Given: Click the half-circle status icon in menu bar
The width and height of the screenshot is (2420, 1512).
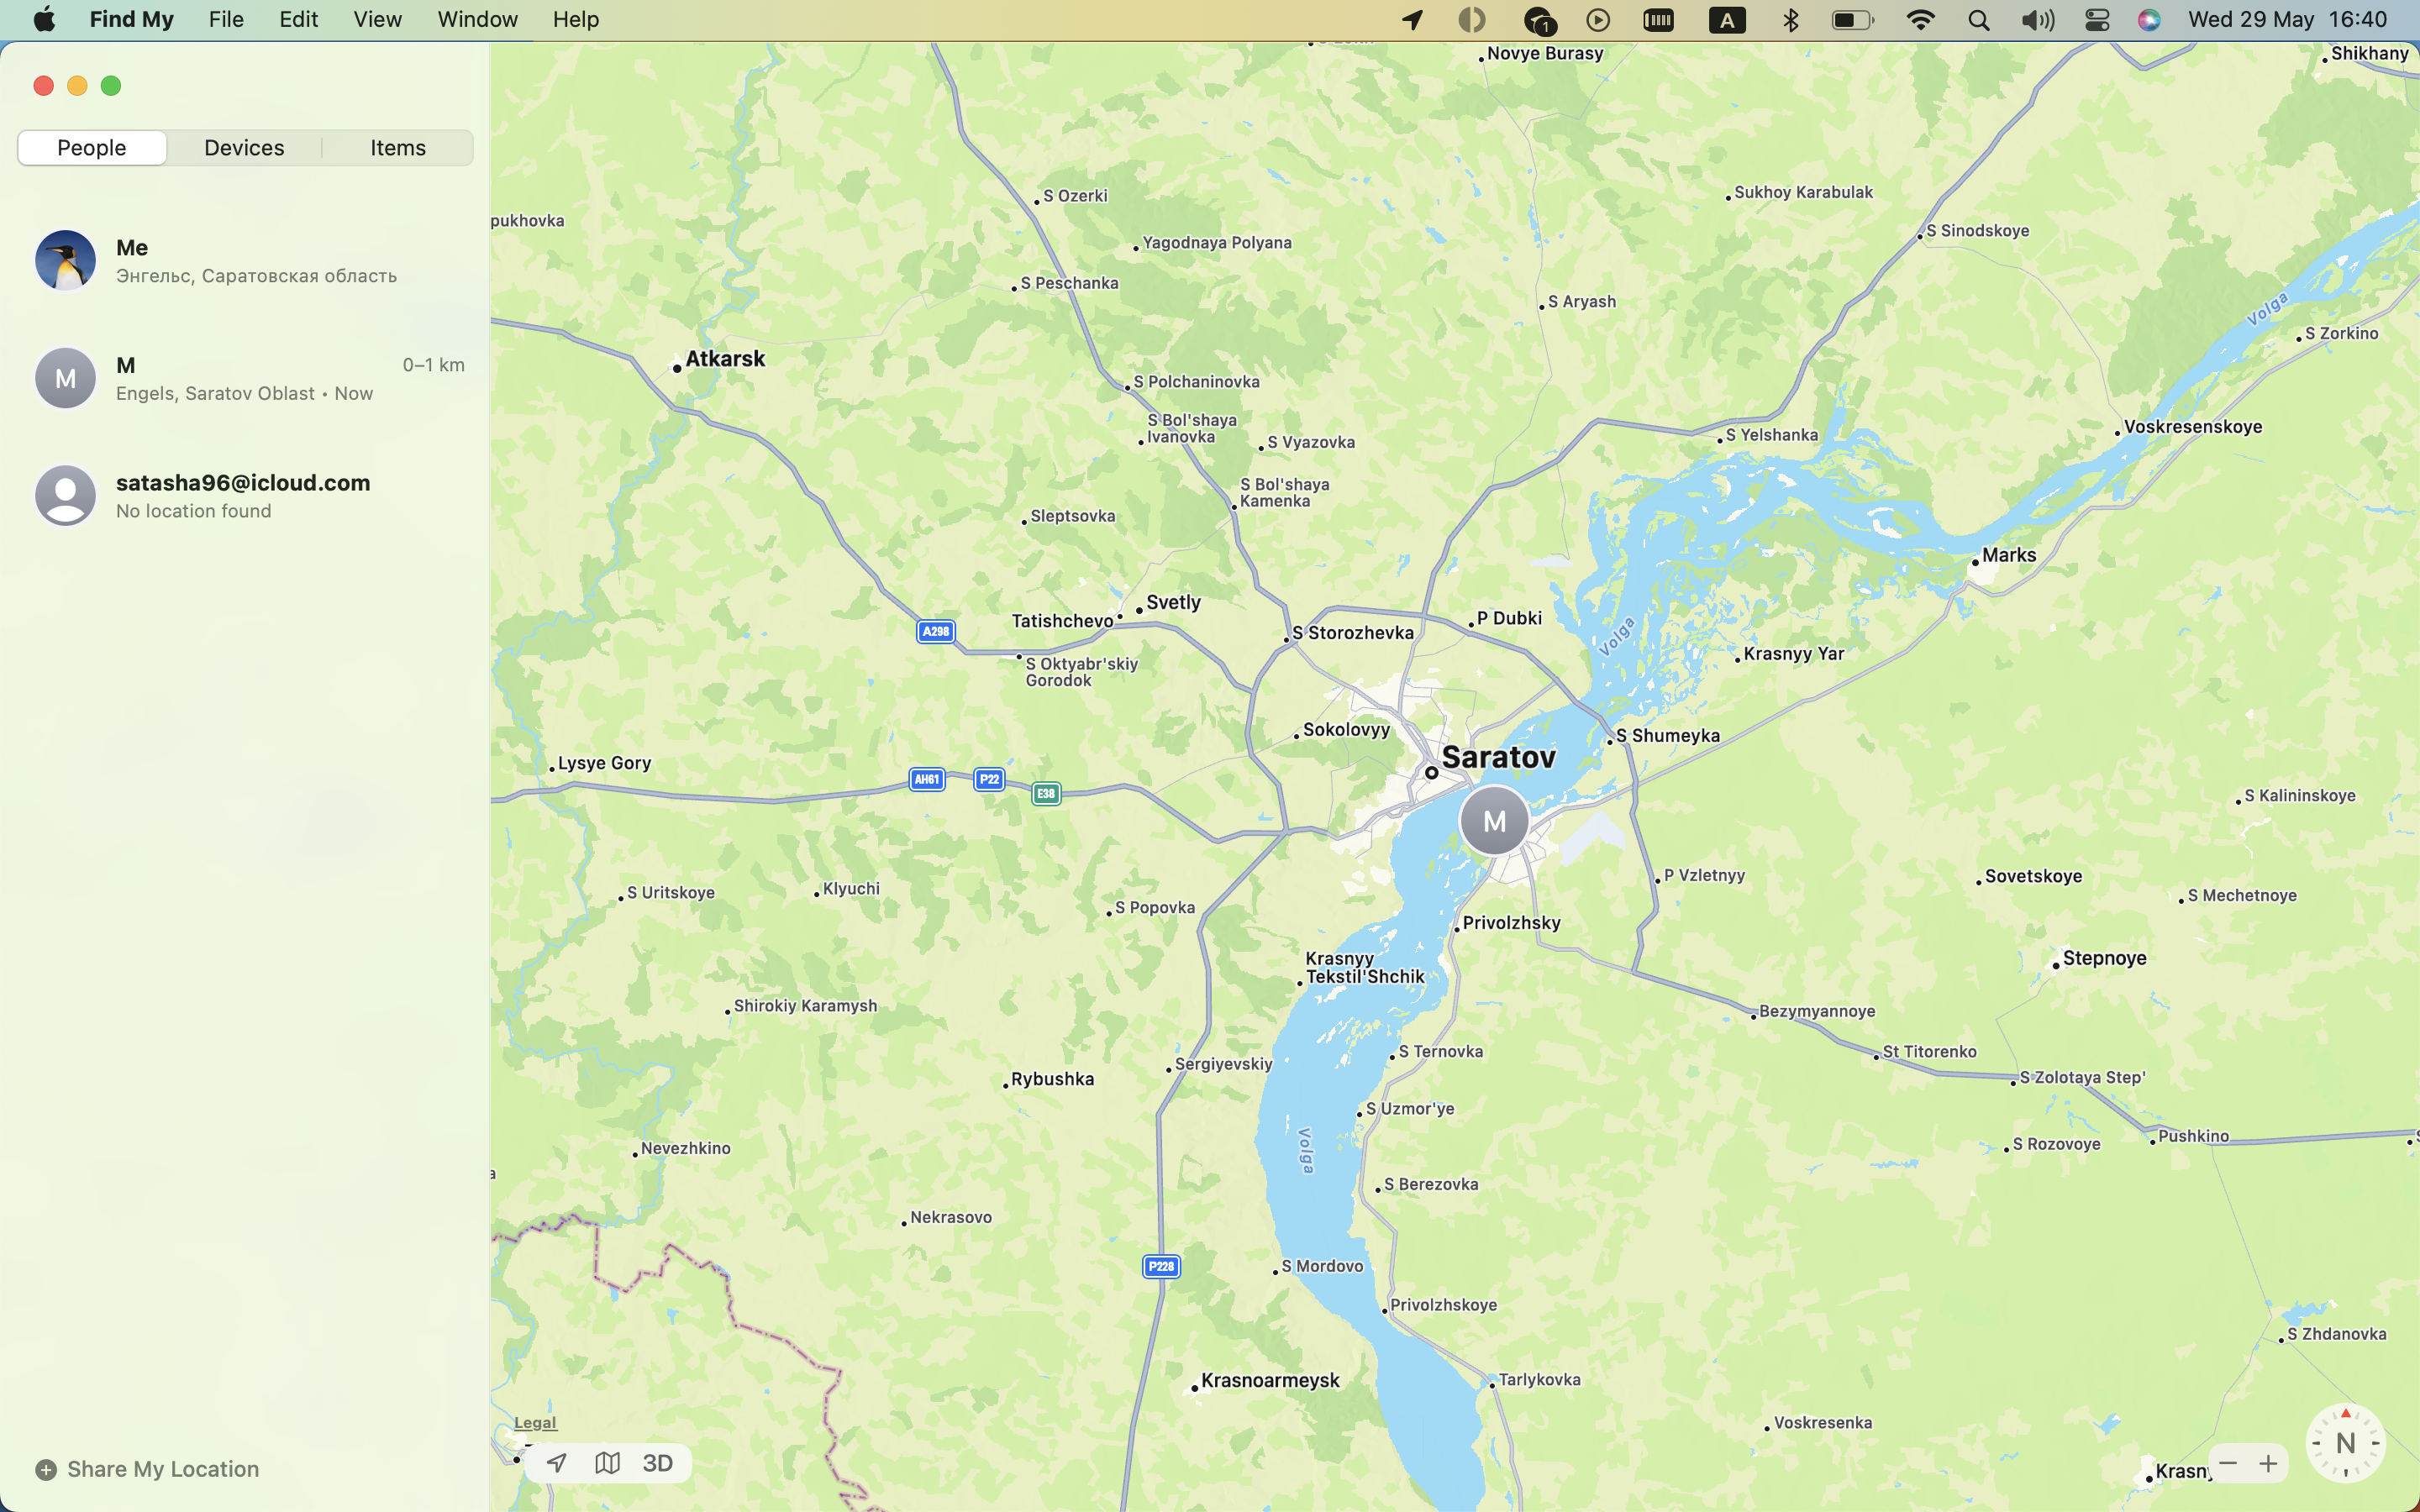Looking at the screenshot, I should (x=1471, y=19).
